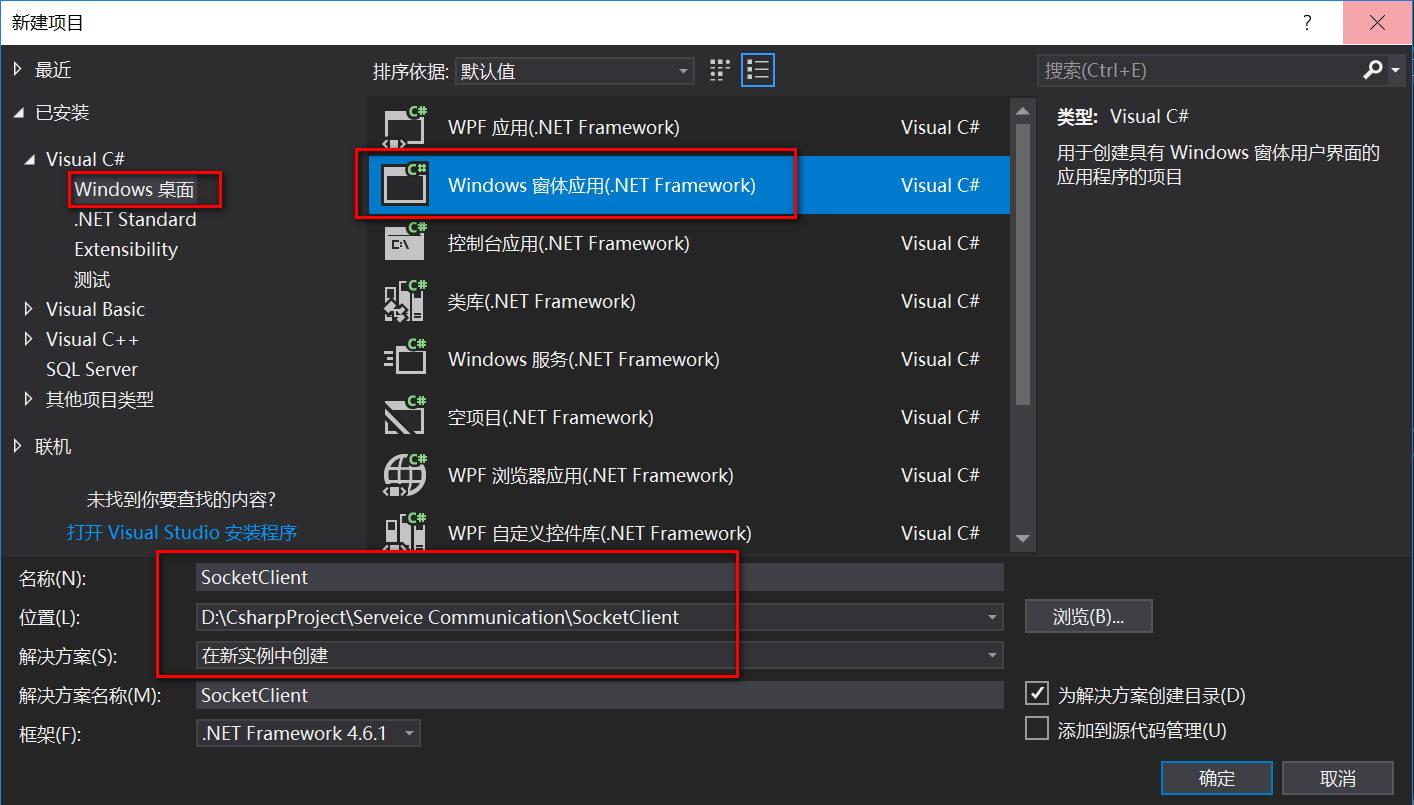This screenshot has height=805, width=1414.
Task: Click the 控制台应用 console template icon
Action: pos(406,243)
